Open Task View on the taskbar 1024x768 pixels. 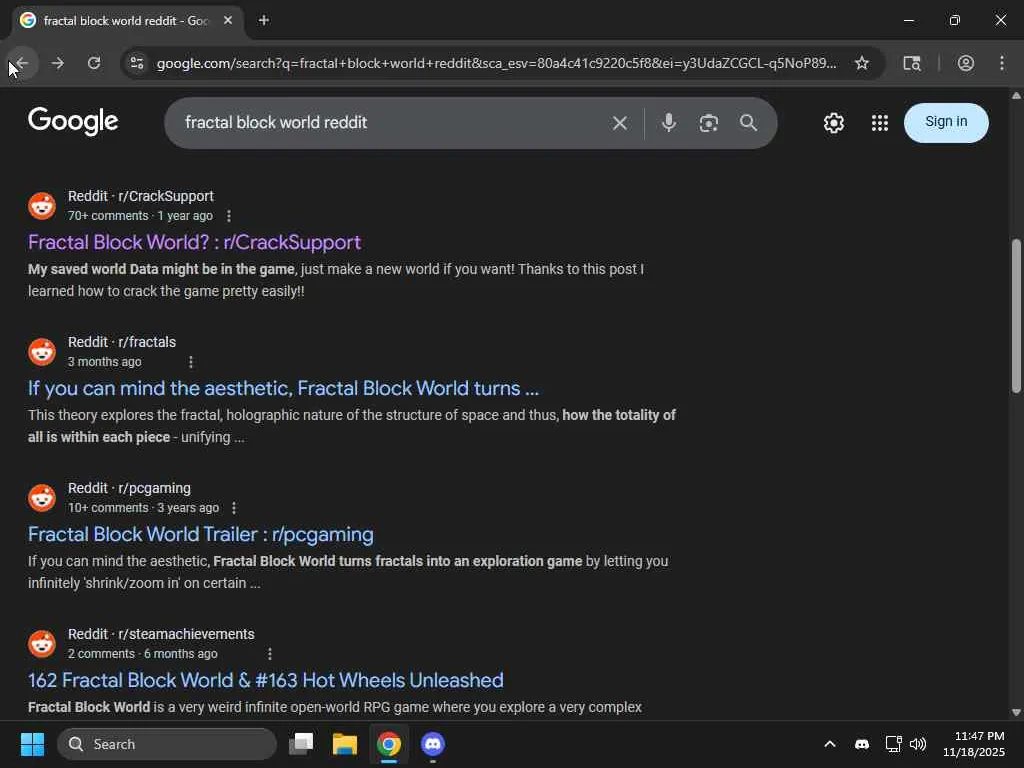(301, 744)
